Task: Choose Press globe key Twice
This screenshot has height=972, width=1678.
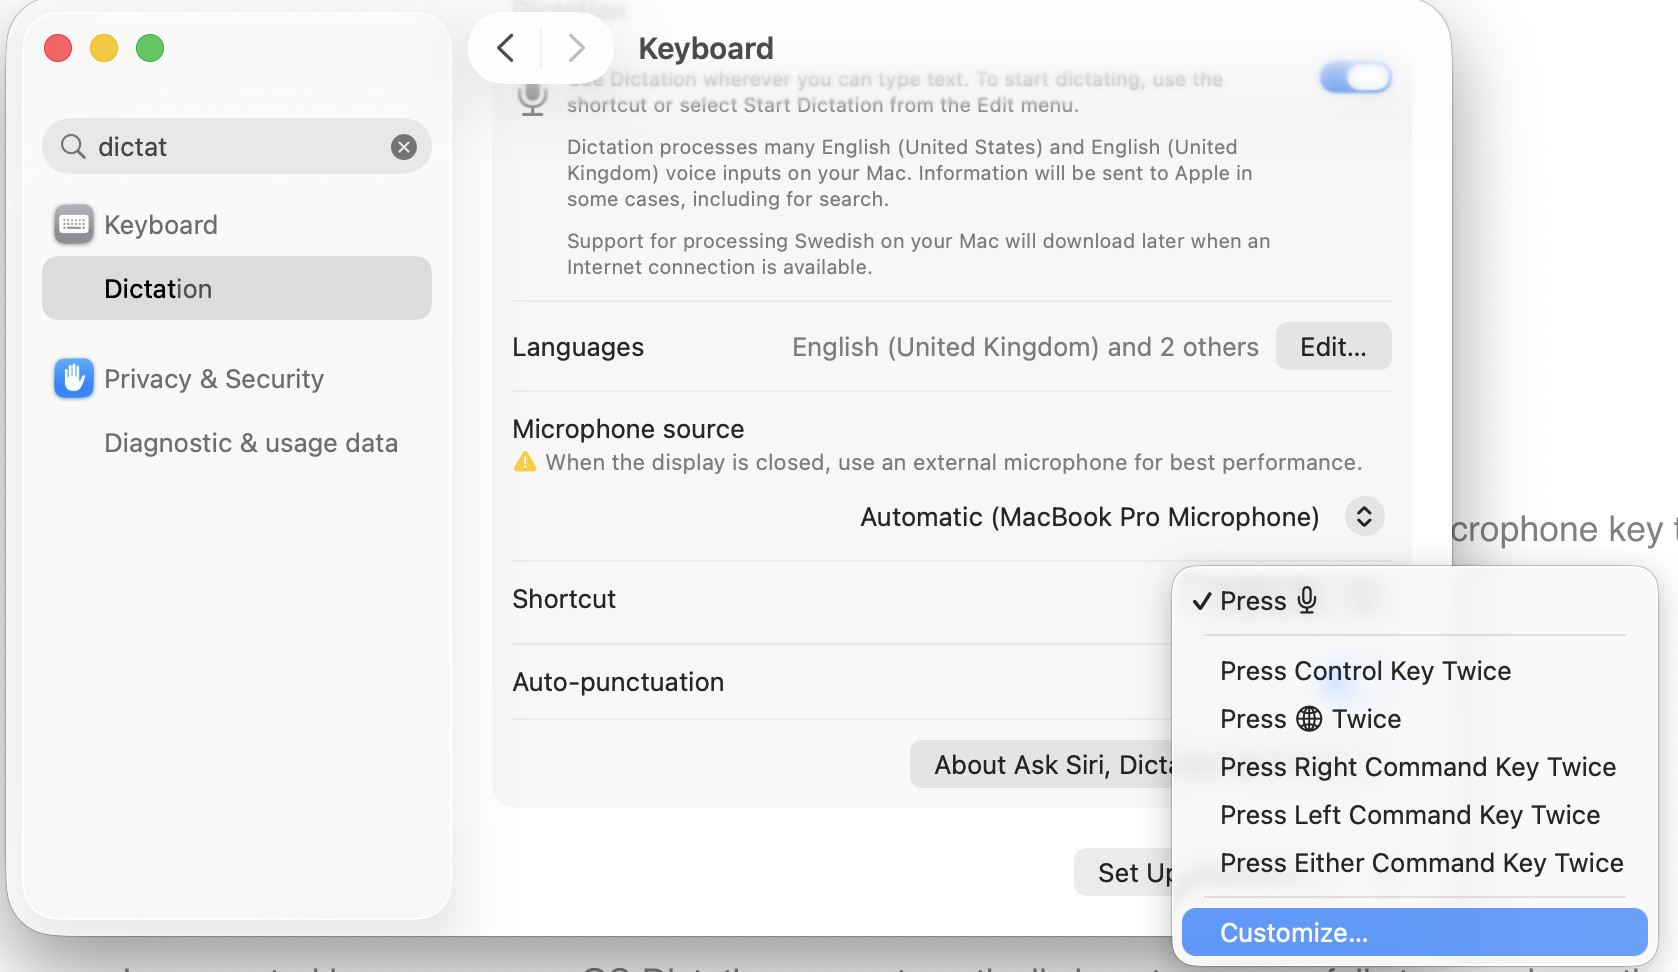Action: pyautogui.click(x=1415, y=719)
